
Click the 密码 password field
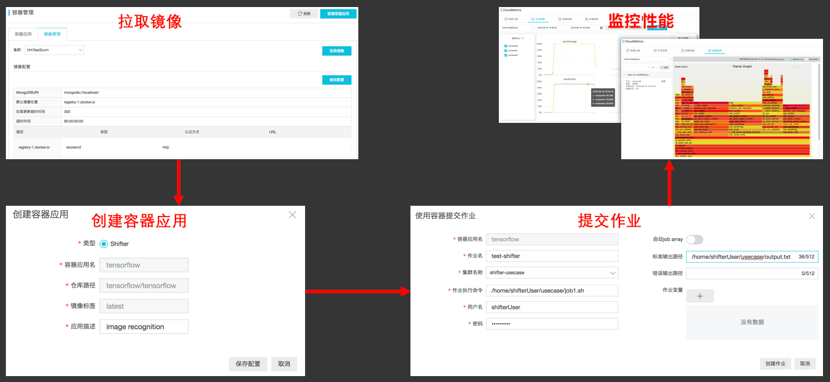pyautogui.click(x=552, y=324)
